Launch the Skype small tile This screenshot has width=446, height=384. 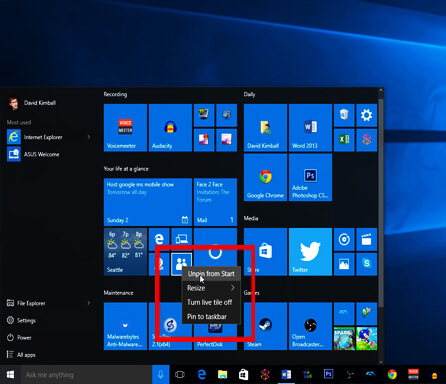(367, 264)
